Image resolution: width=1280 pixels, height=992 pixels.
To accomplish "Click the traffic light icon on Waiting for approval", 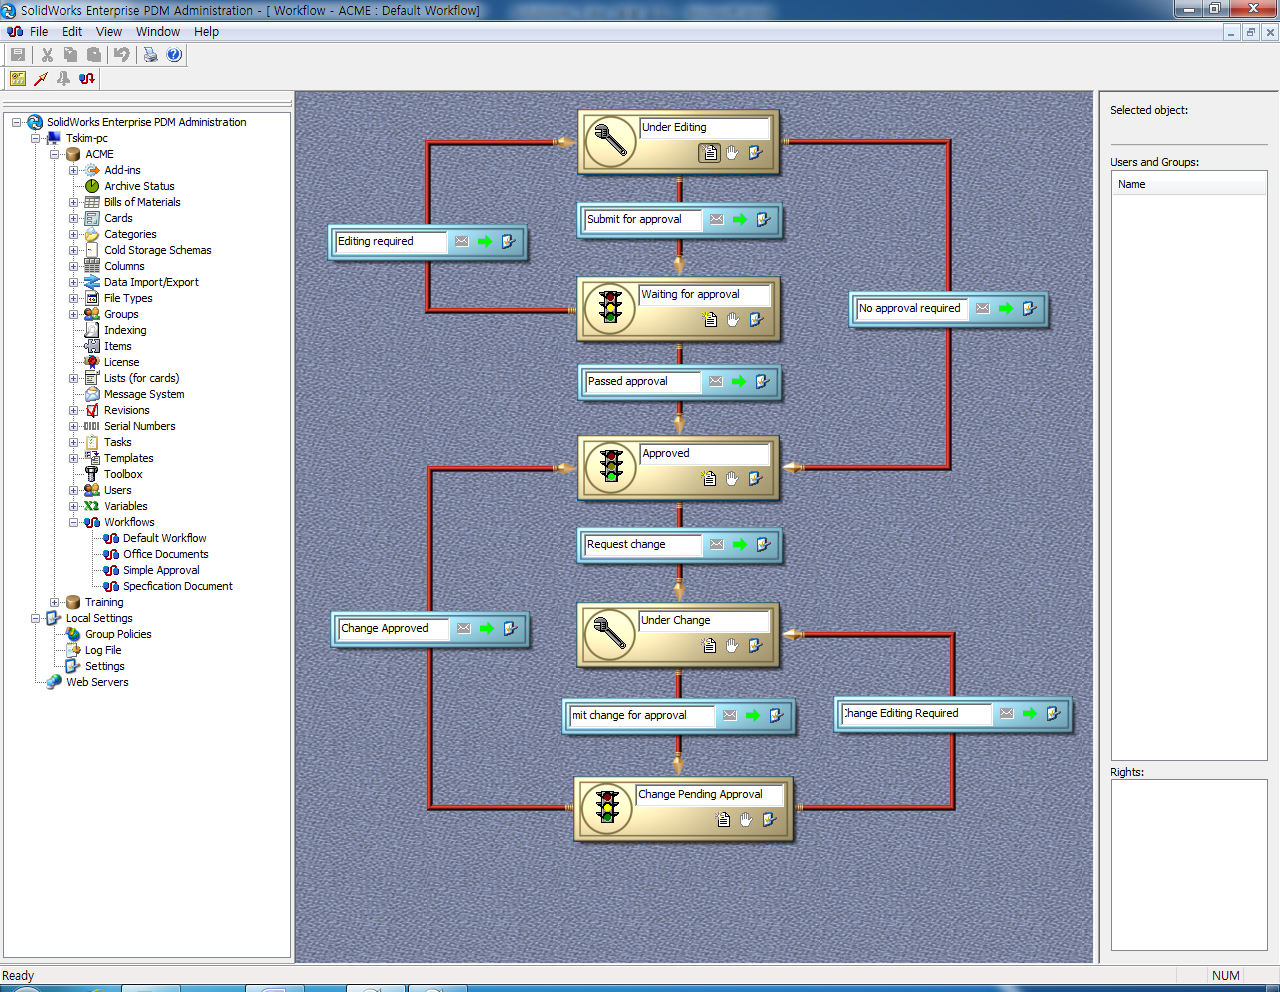I will click(608, 308).
